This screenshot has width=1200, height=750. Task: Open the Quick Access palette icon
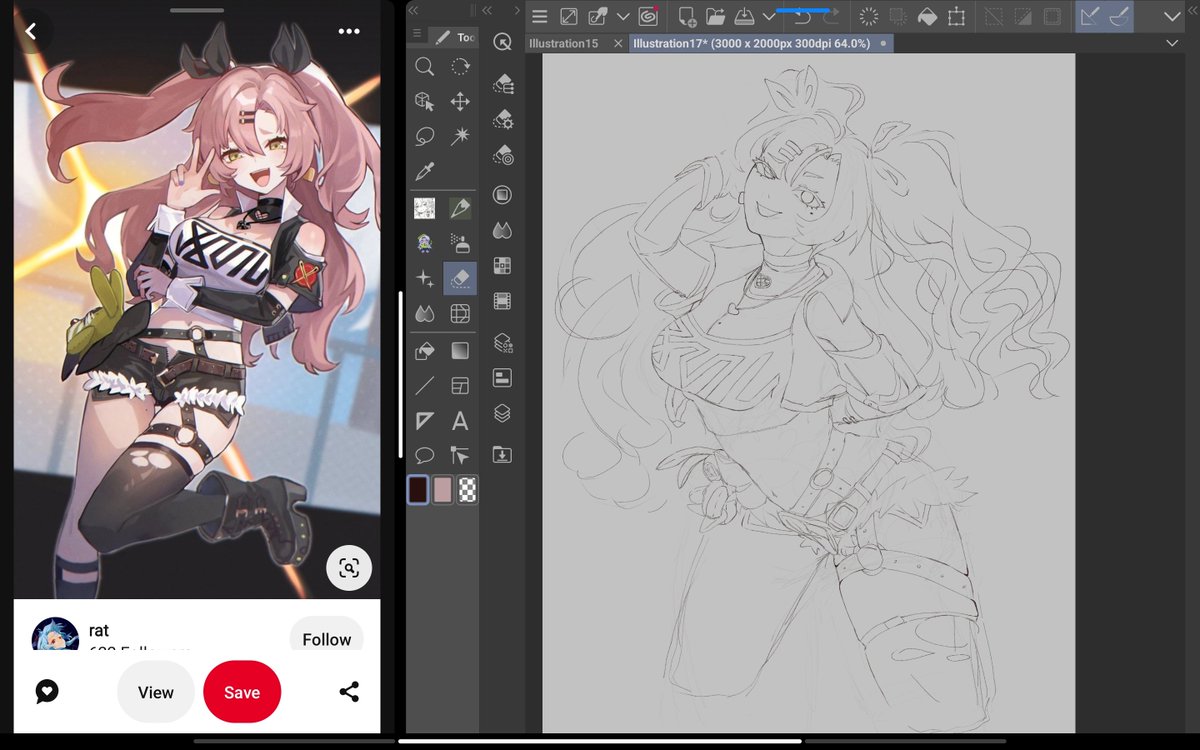click(502, 42)
